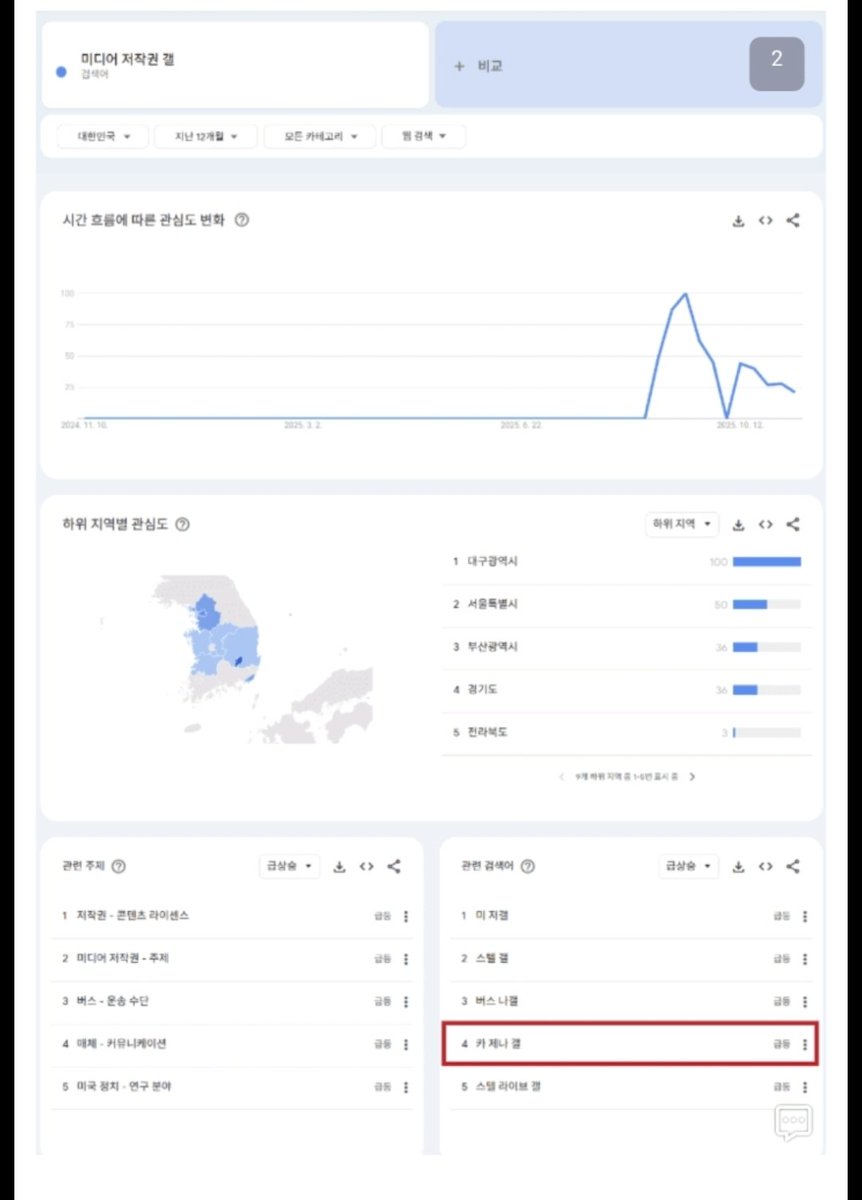Image resolution: width=862 pixels, height=1200 pixels.
Task: Open more options for 버스 나갤 query
Action: 805,1002
